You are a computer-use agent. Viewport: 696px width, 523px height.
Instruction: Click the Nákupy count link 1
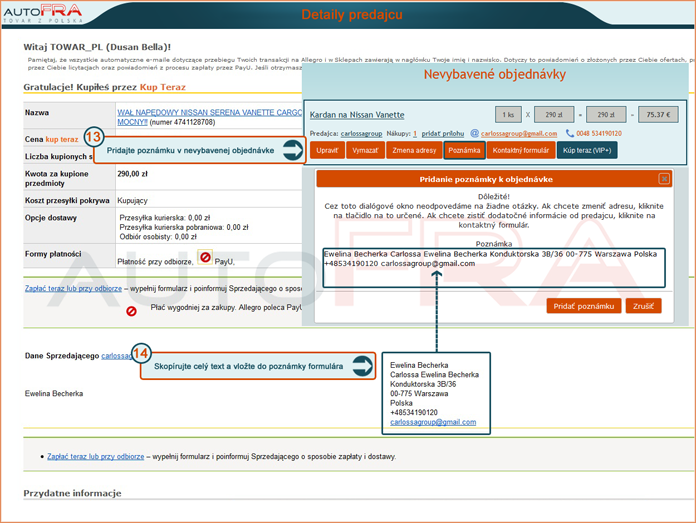[x=415, y=134]
